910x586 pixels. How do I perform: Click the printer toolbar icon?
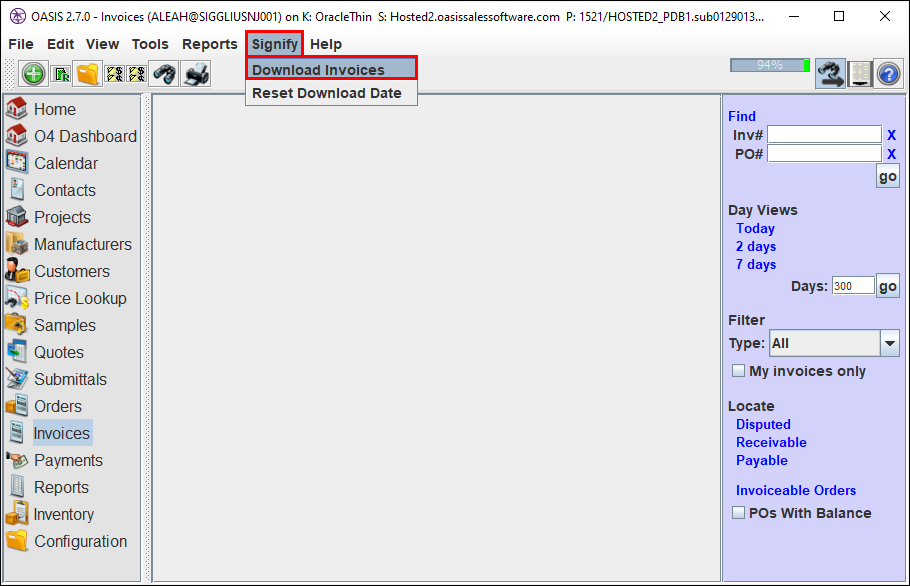(x=197, y=74)
